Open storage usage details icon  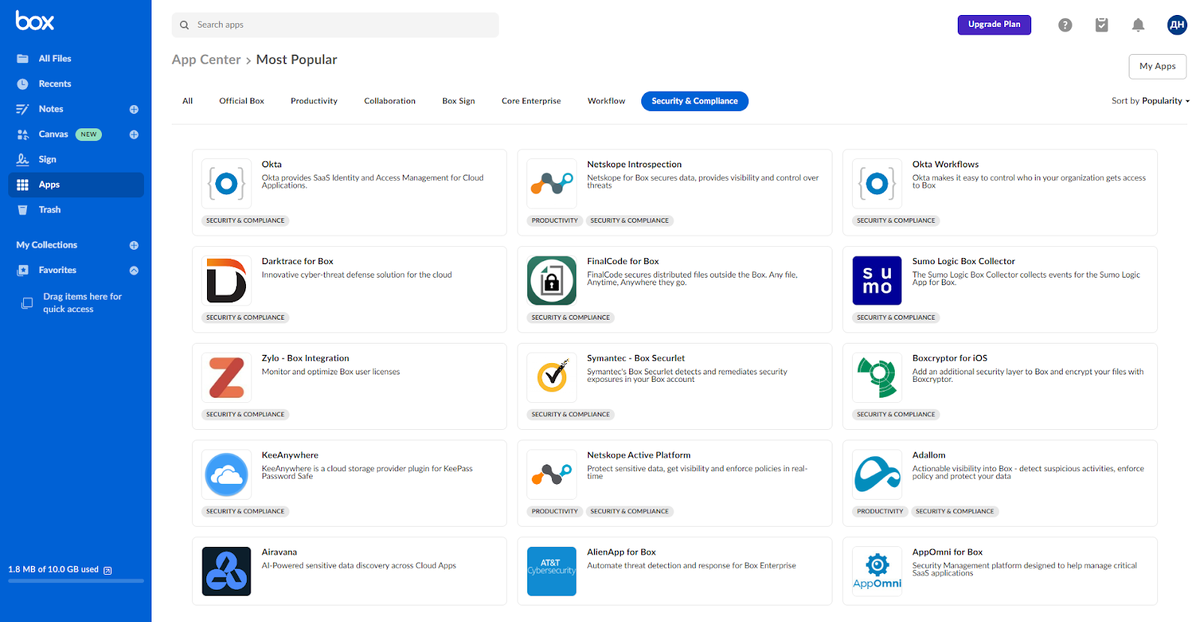(x=108, y=570)
